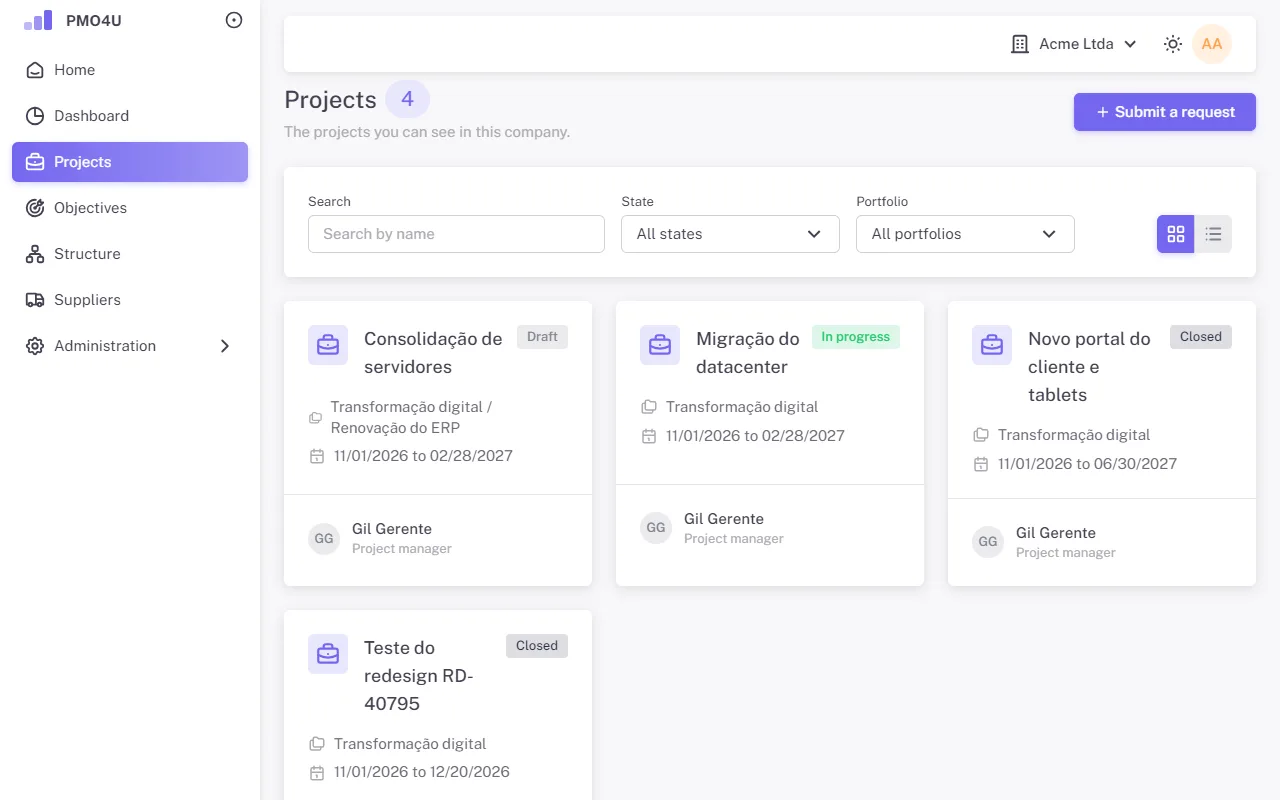Open the Migração do datacenter project
The width and height of the screenshot is (1280, 800).
tap(748, 353)
